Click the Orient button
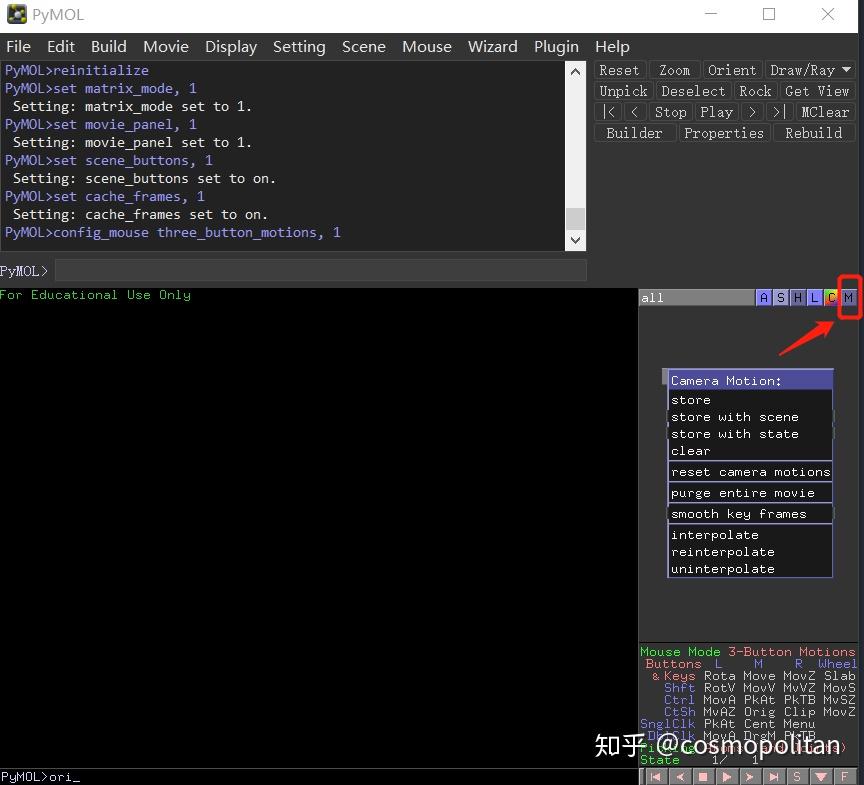864x785 pixels. coord(732,70)
